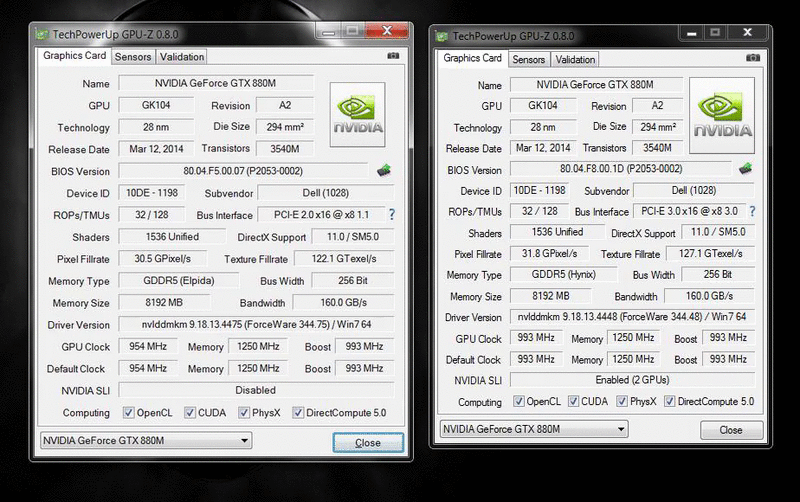Toggle OpenCL checkbox in left window

pyautogui.click(x=129, y=412)
